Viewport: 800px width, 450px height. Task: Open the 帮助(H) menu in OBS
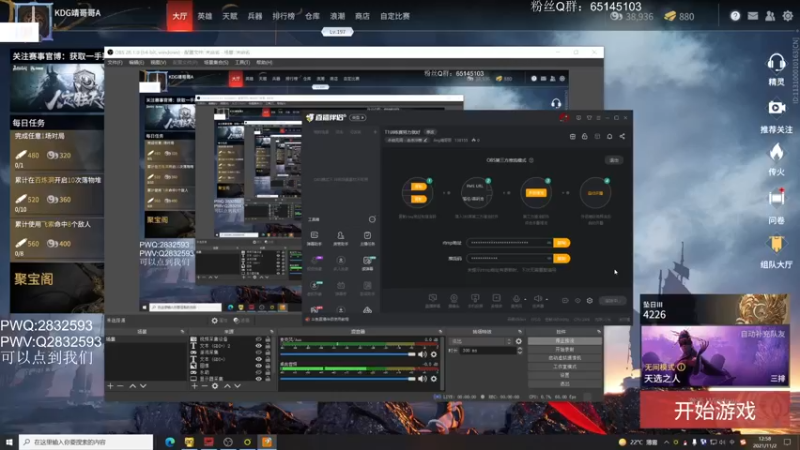tap(264, 62)
